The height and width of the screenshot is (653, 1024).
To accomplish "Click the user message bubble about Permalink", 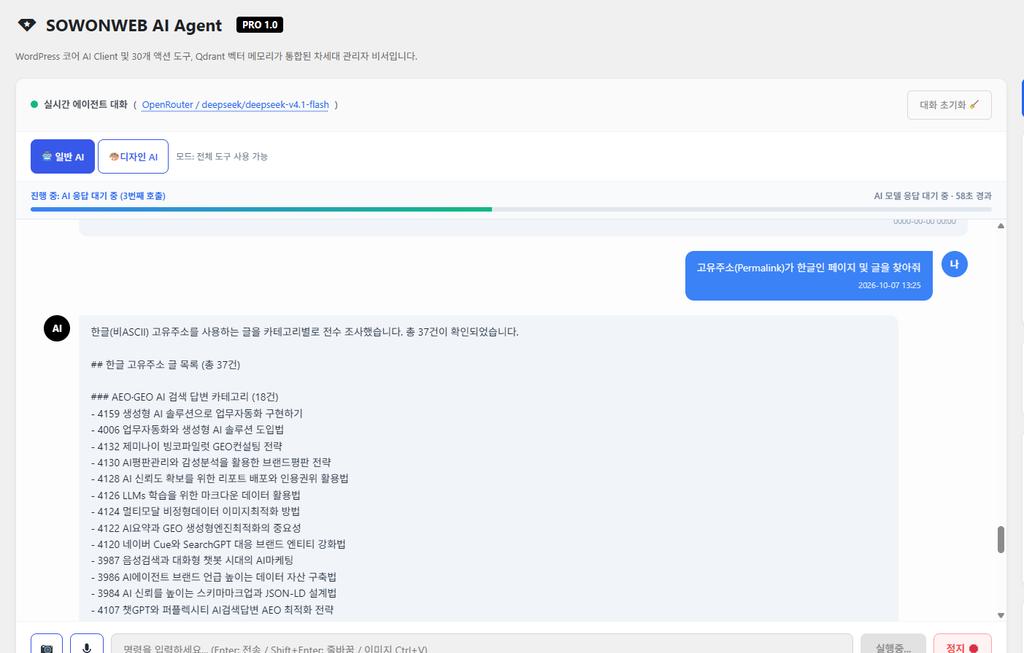I will (x=808, y=276).
